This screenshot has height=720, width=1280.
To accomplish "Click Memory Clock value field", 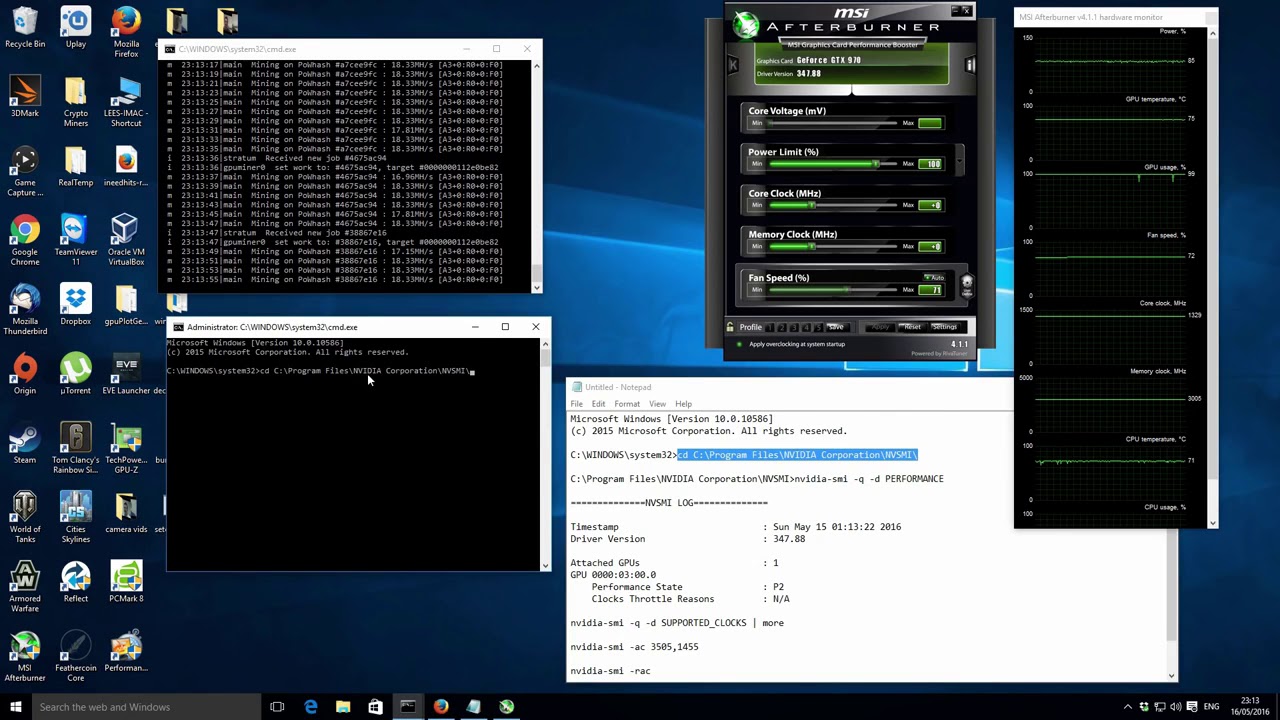I will click(930, 246).
